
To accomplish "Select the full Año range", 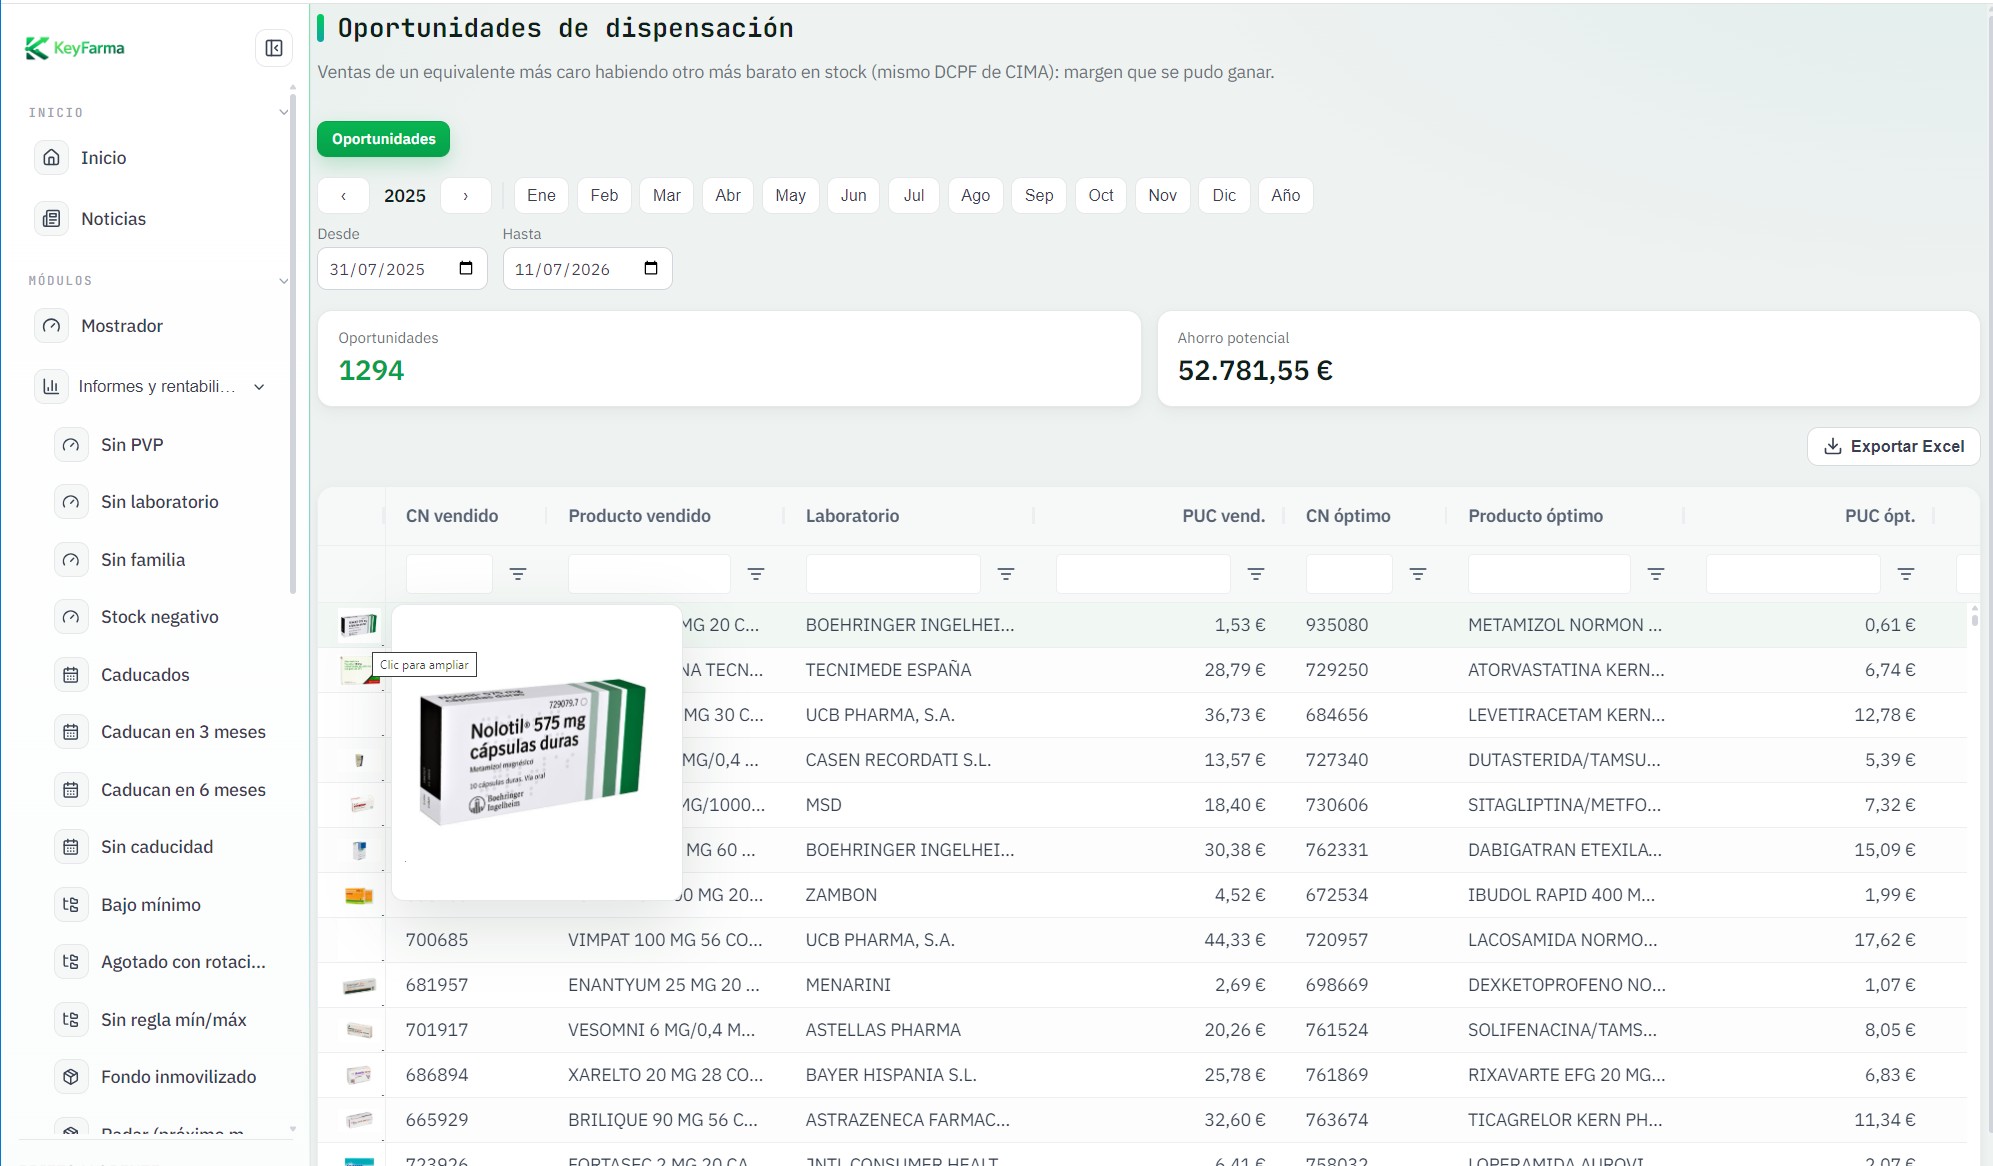I will click(1286, 196).
